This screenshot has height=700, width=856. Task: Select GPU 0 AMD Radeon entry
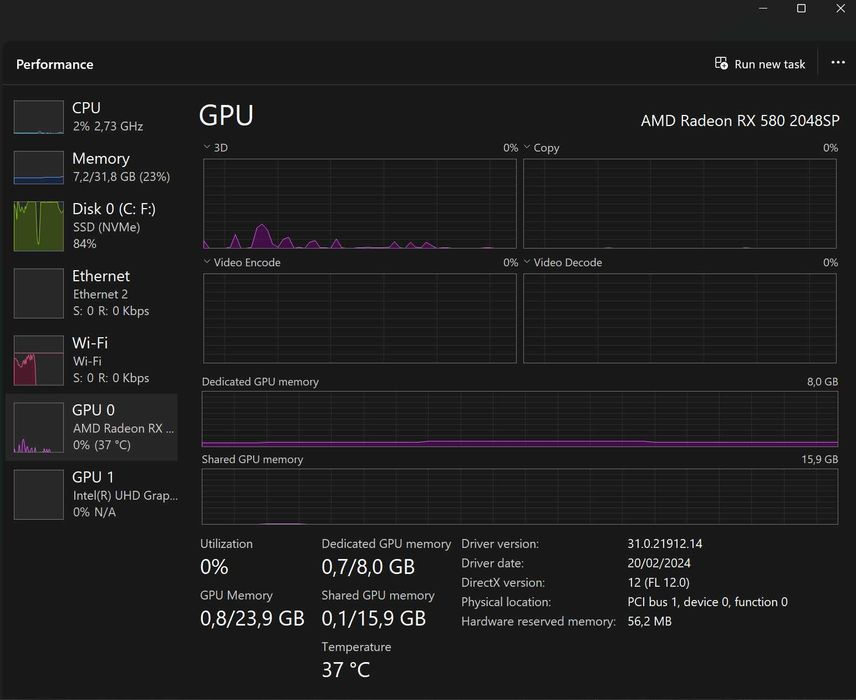(x=91, y=427)
